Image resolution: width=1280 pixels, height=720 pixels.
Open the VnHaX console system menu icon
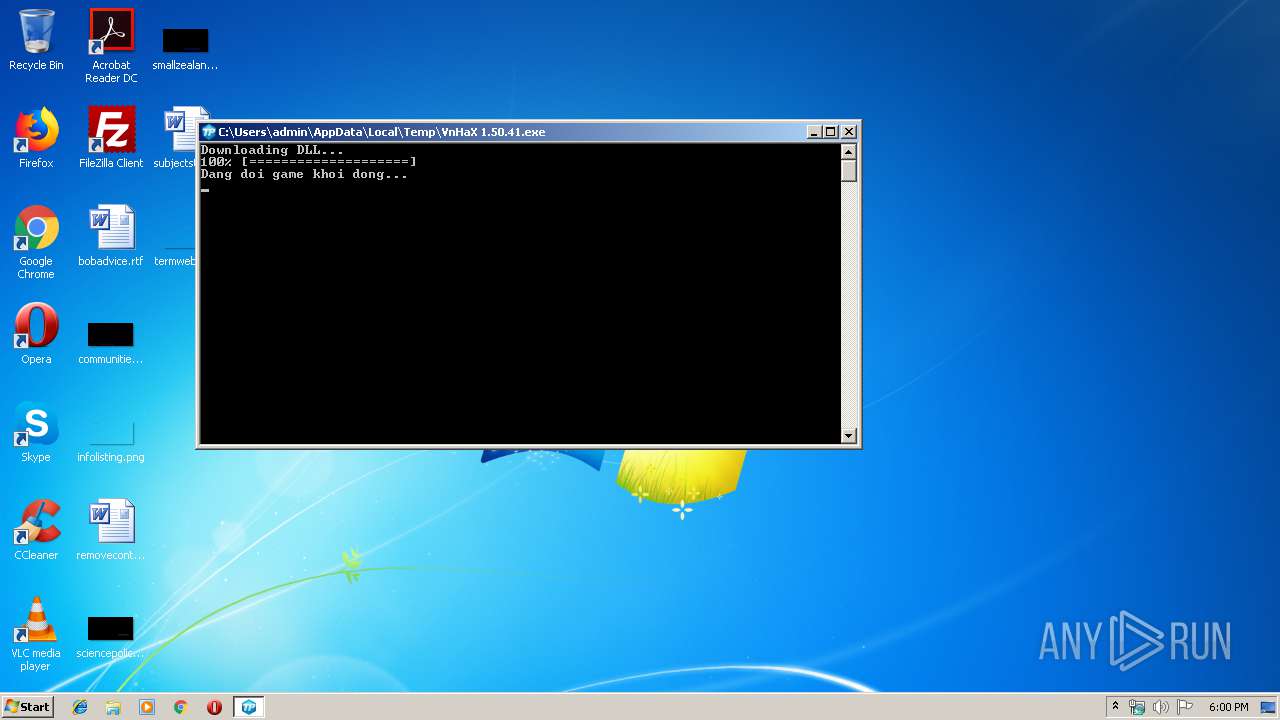click(209, 132)
